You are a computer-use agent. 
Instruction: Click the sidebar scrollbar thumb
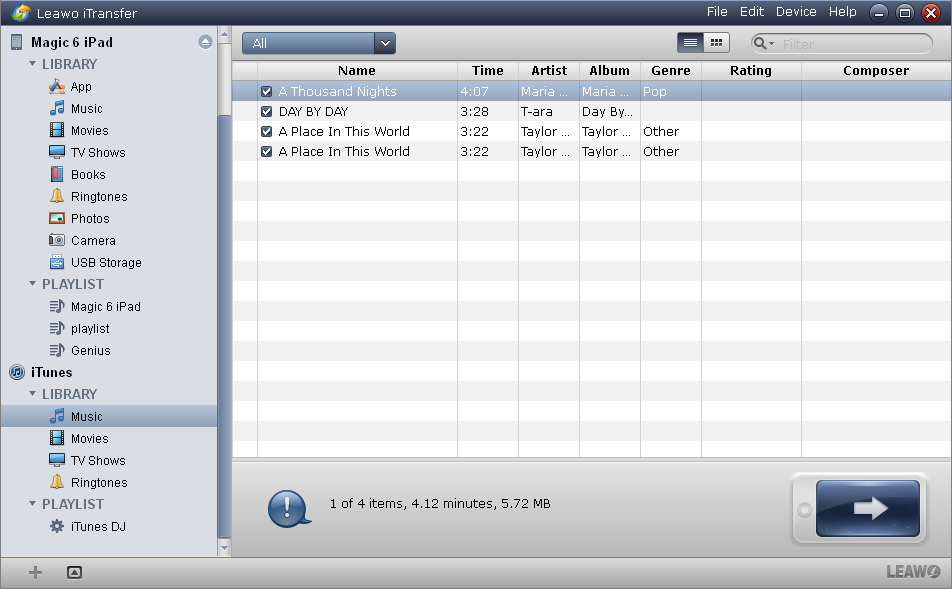point(224,325)
